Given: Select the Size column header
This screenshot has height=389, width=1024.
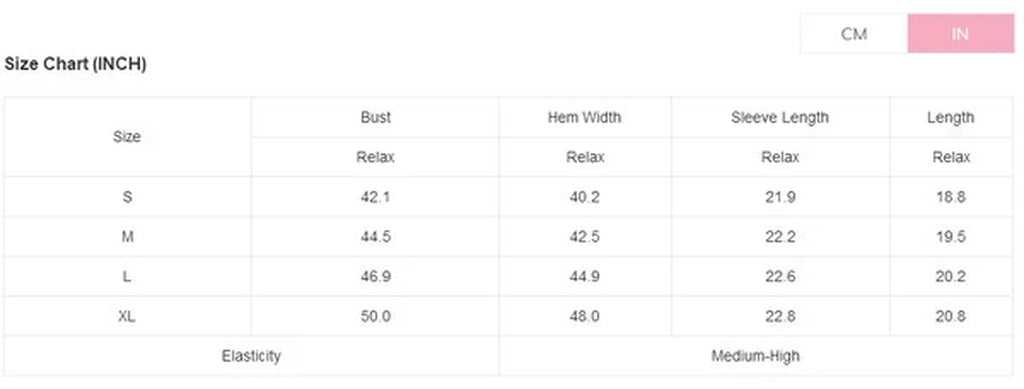Looking at the screenshot, I should click(x=127, y=137).
